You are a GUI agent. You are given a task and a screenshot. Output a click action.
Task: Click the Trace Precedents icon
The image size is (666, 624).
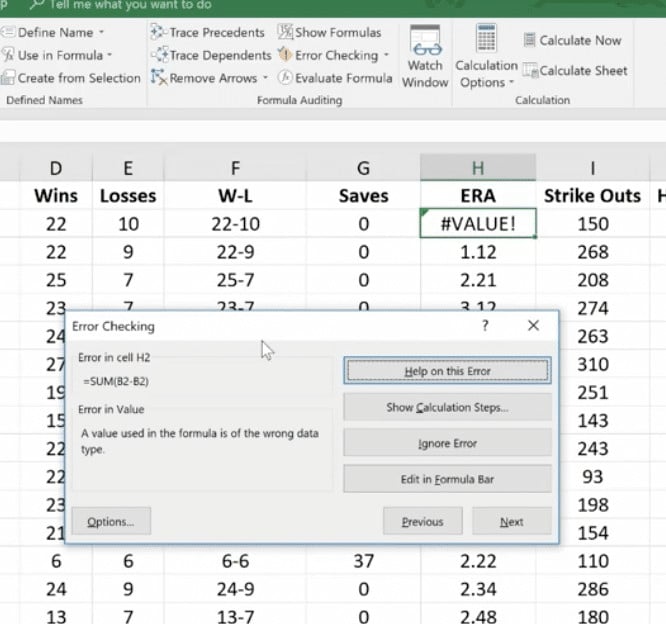coord(159,33)
